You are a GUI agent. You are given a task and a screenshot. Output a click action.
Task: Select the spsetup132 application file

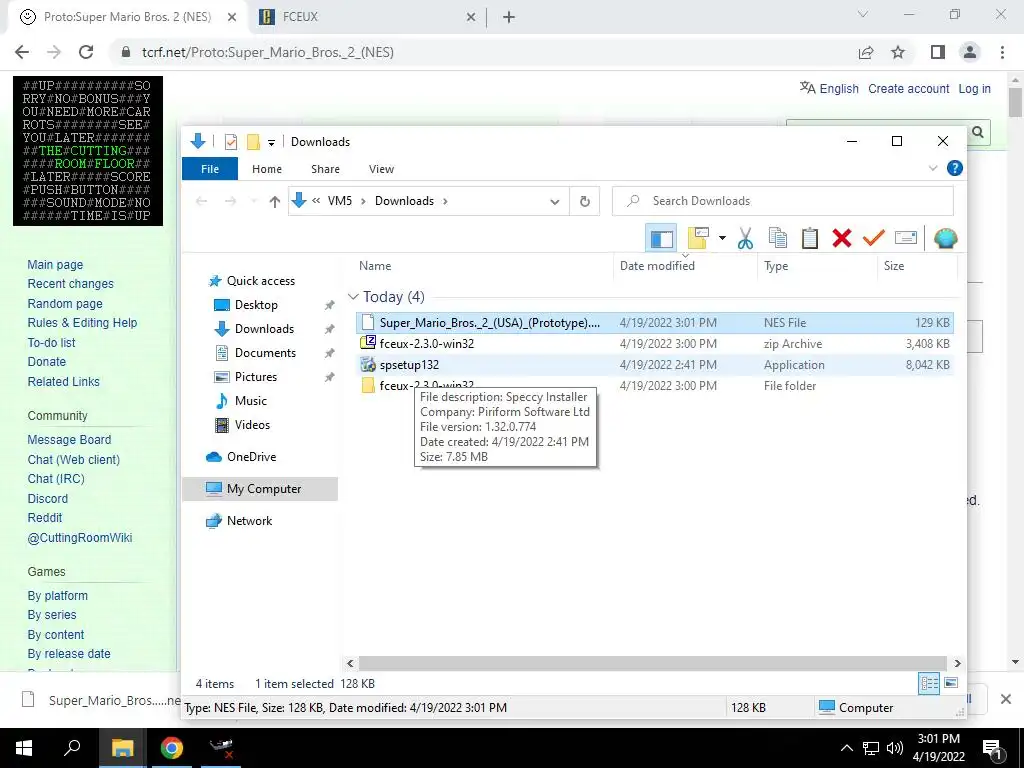[655, 365]
